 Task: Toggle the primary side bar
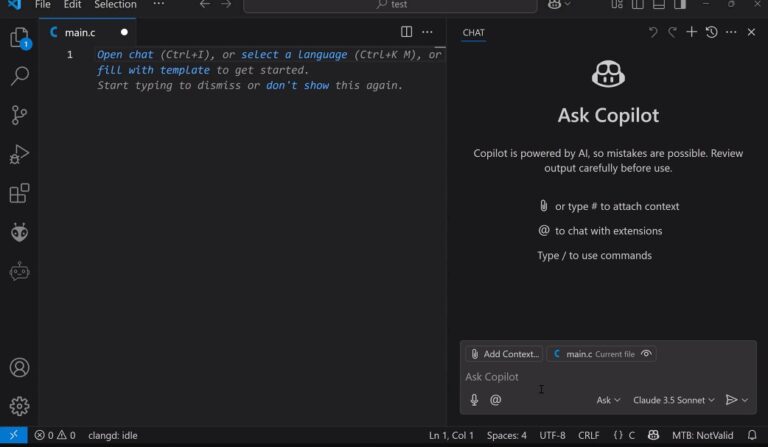click(638, 4)
